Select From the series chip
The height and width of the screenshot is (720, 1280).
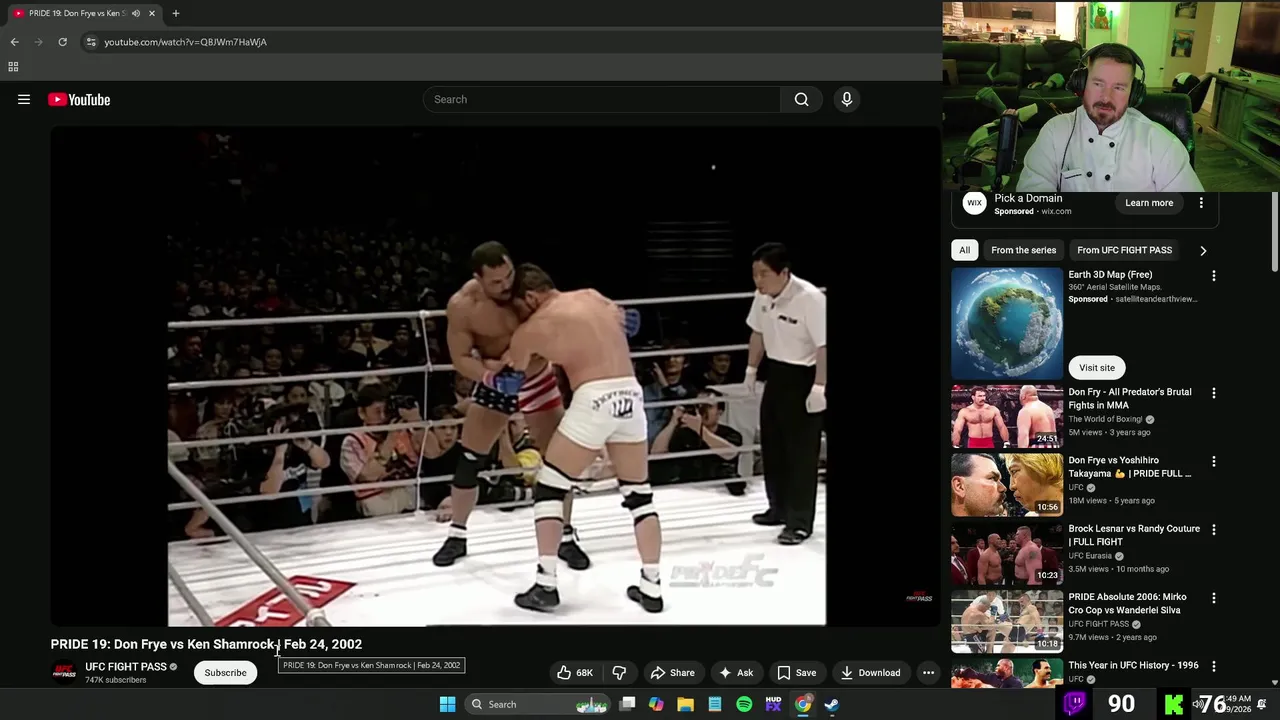click(x=1023, y=250)
